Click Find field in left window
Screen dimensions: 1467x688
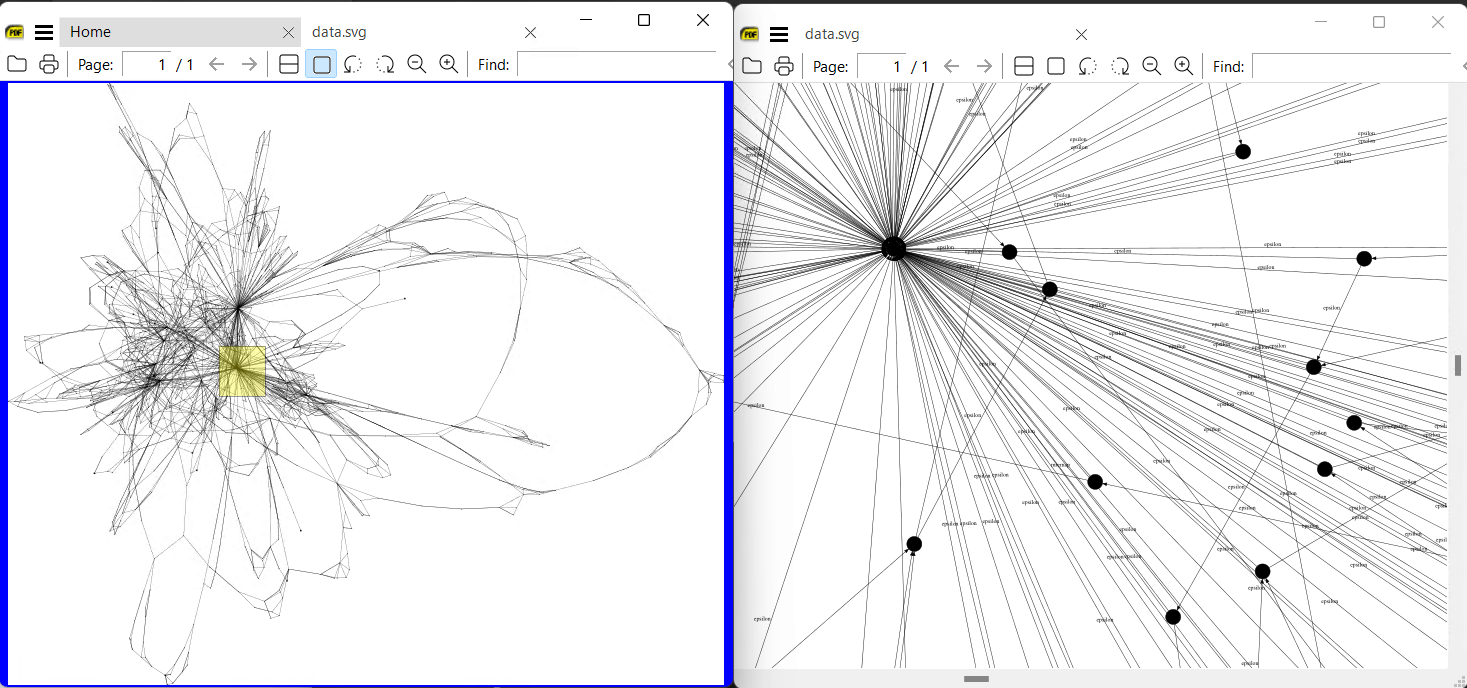click(617, 65)
